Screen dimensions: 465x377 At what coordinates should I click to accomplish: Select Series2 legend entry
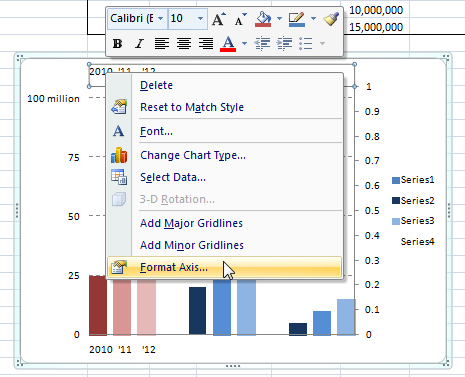pyautogui.click(x=413, y=201)
